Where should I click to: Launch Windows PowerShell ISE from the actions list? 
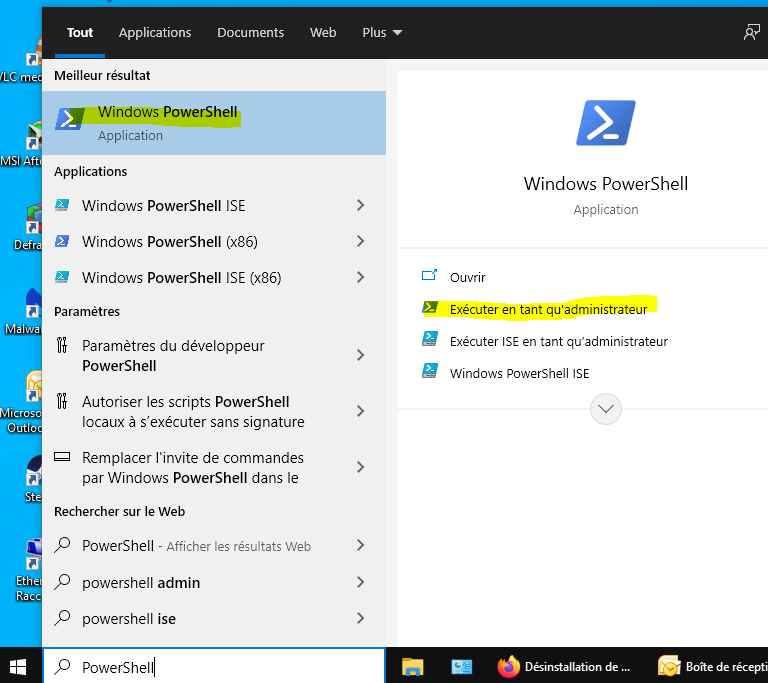pos(519,373)
